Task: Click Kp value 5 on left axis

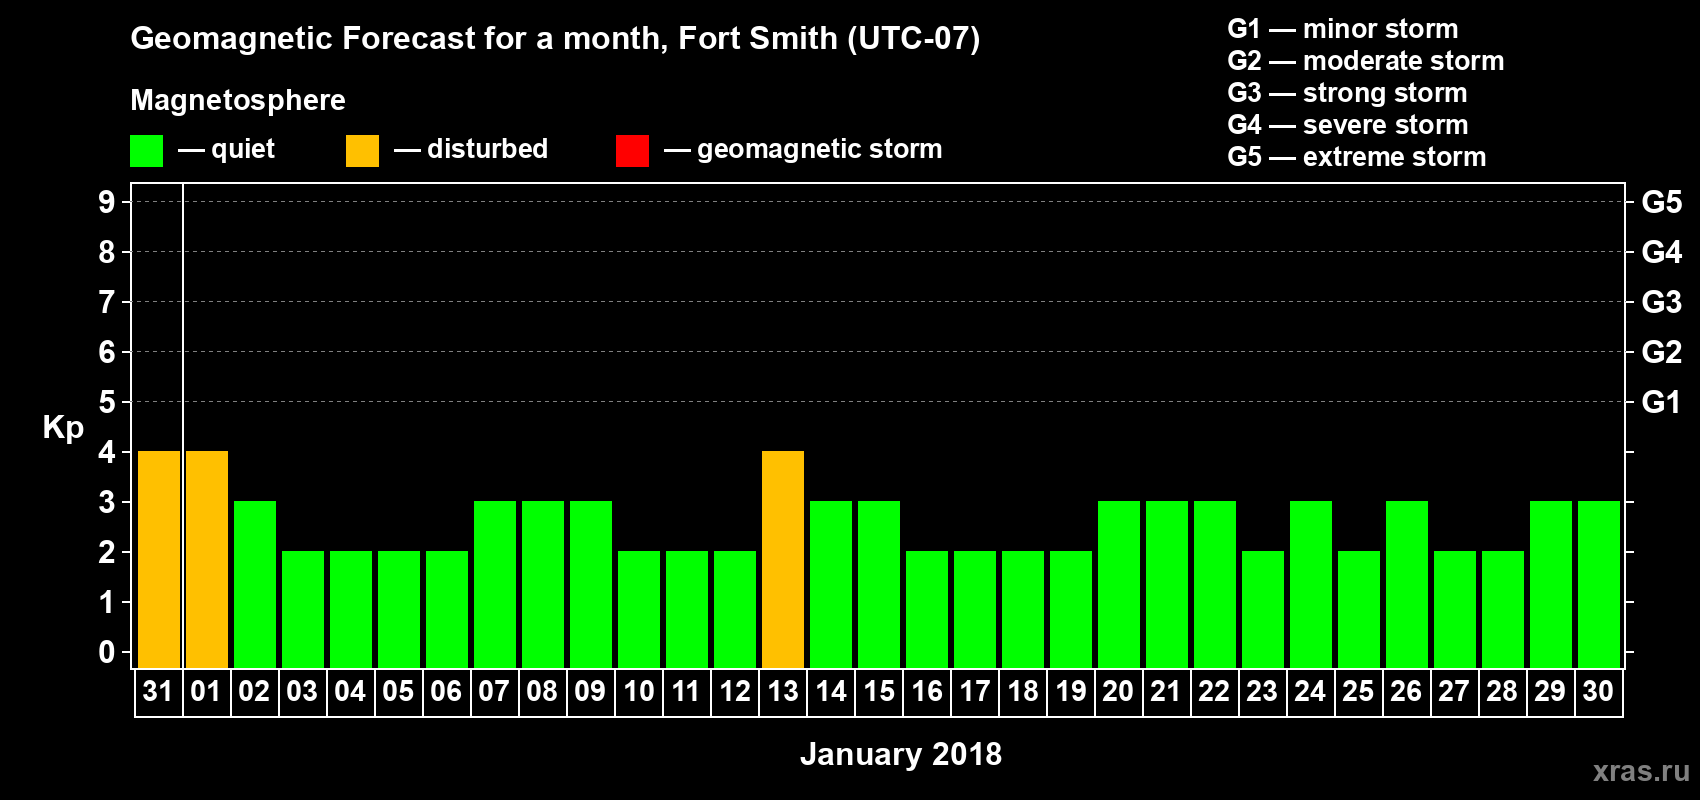Action: [x=107, y=402]
